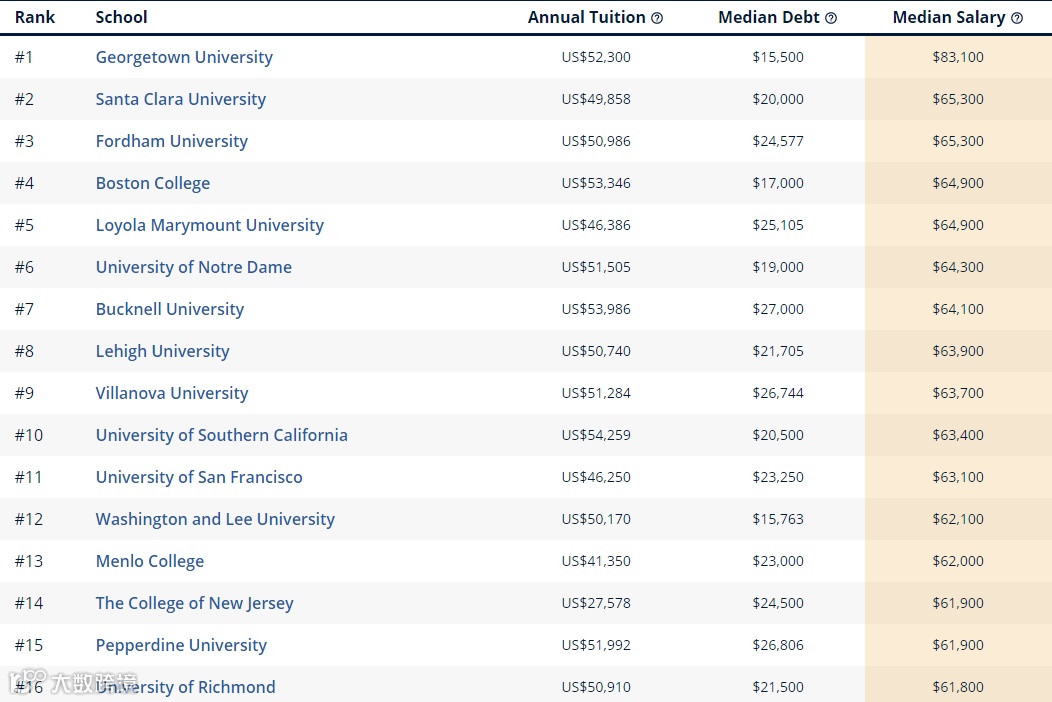Click the Rank column header
The width and height of the screenshot is (1052, 702).
(x=35, y=17)
